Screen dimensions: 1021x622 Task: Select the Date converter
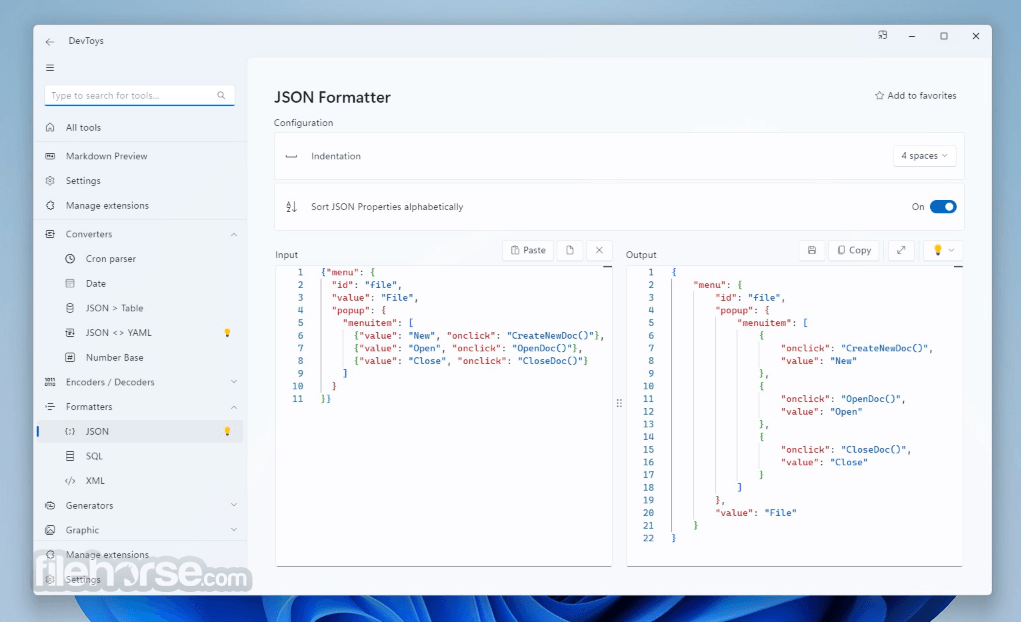141,284
